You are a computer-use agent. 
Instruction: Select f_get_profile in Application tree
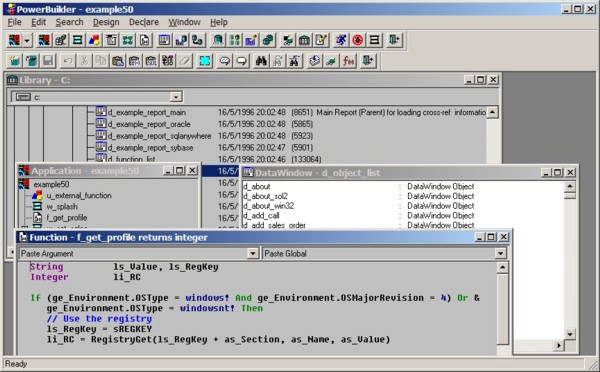(x=67, y=218)
